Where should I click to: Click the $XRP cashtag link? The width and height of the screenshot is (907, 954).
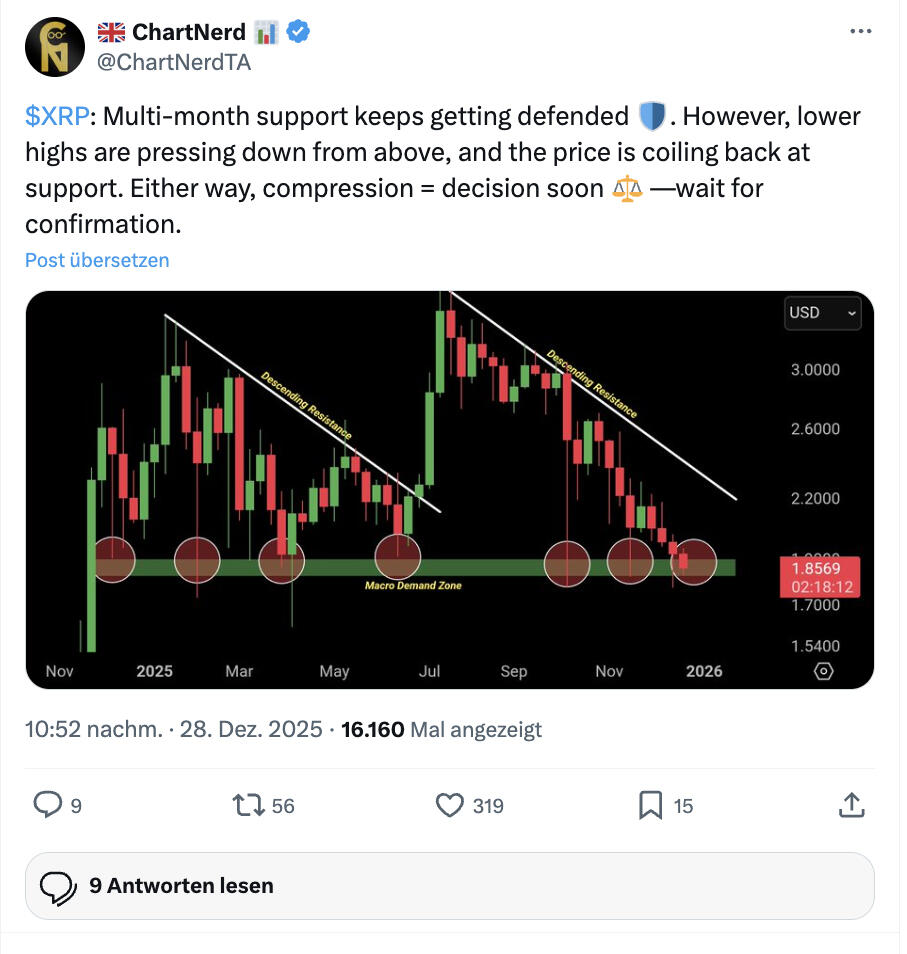(x=57, y=117)
